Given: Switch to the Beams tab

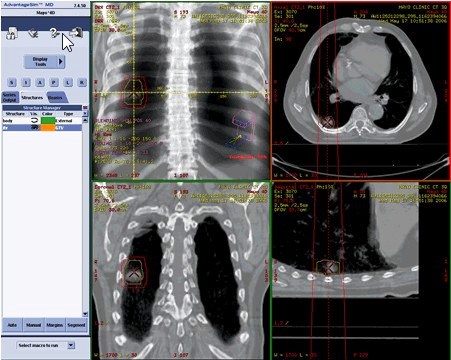Looking at the screenshot, I should (56, 97).
